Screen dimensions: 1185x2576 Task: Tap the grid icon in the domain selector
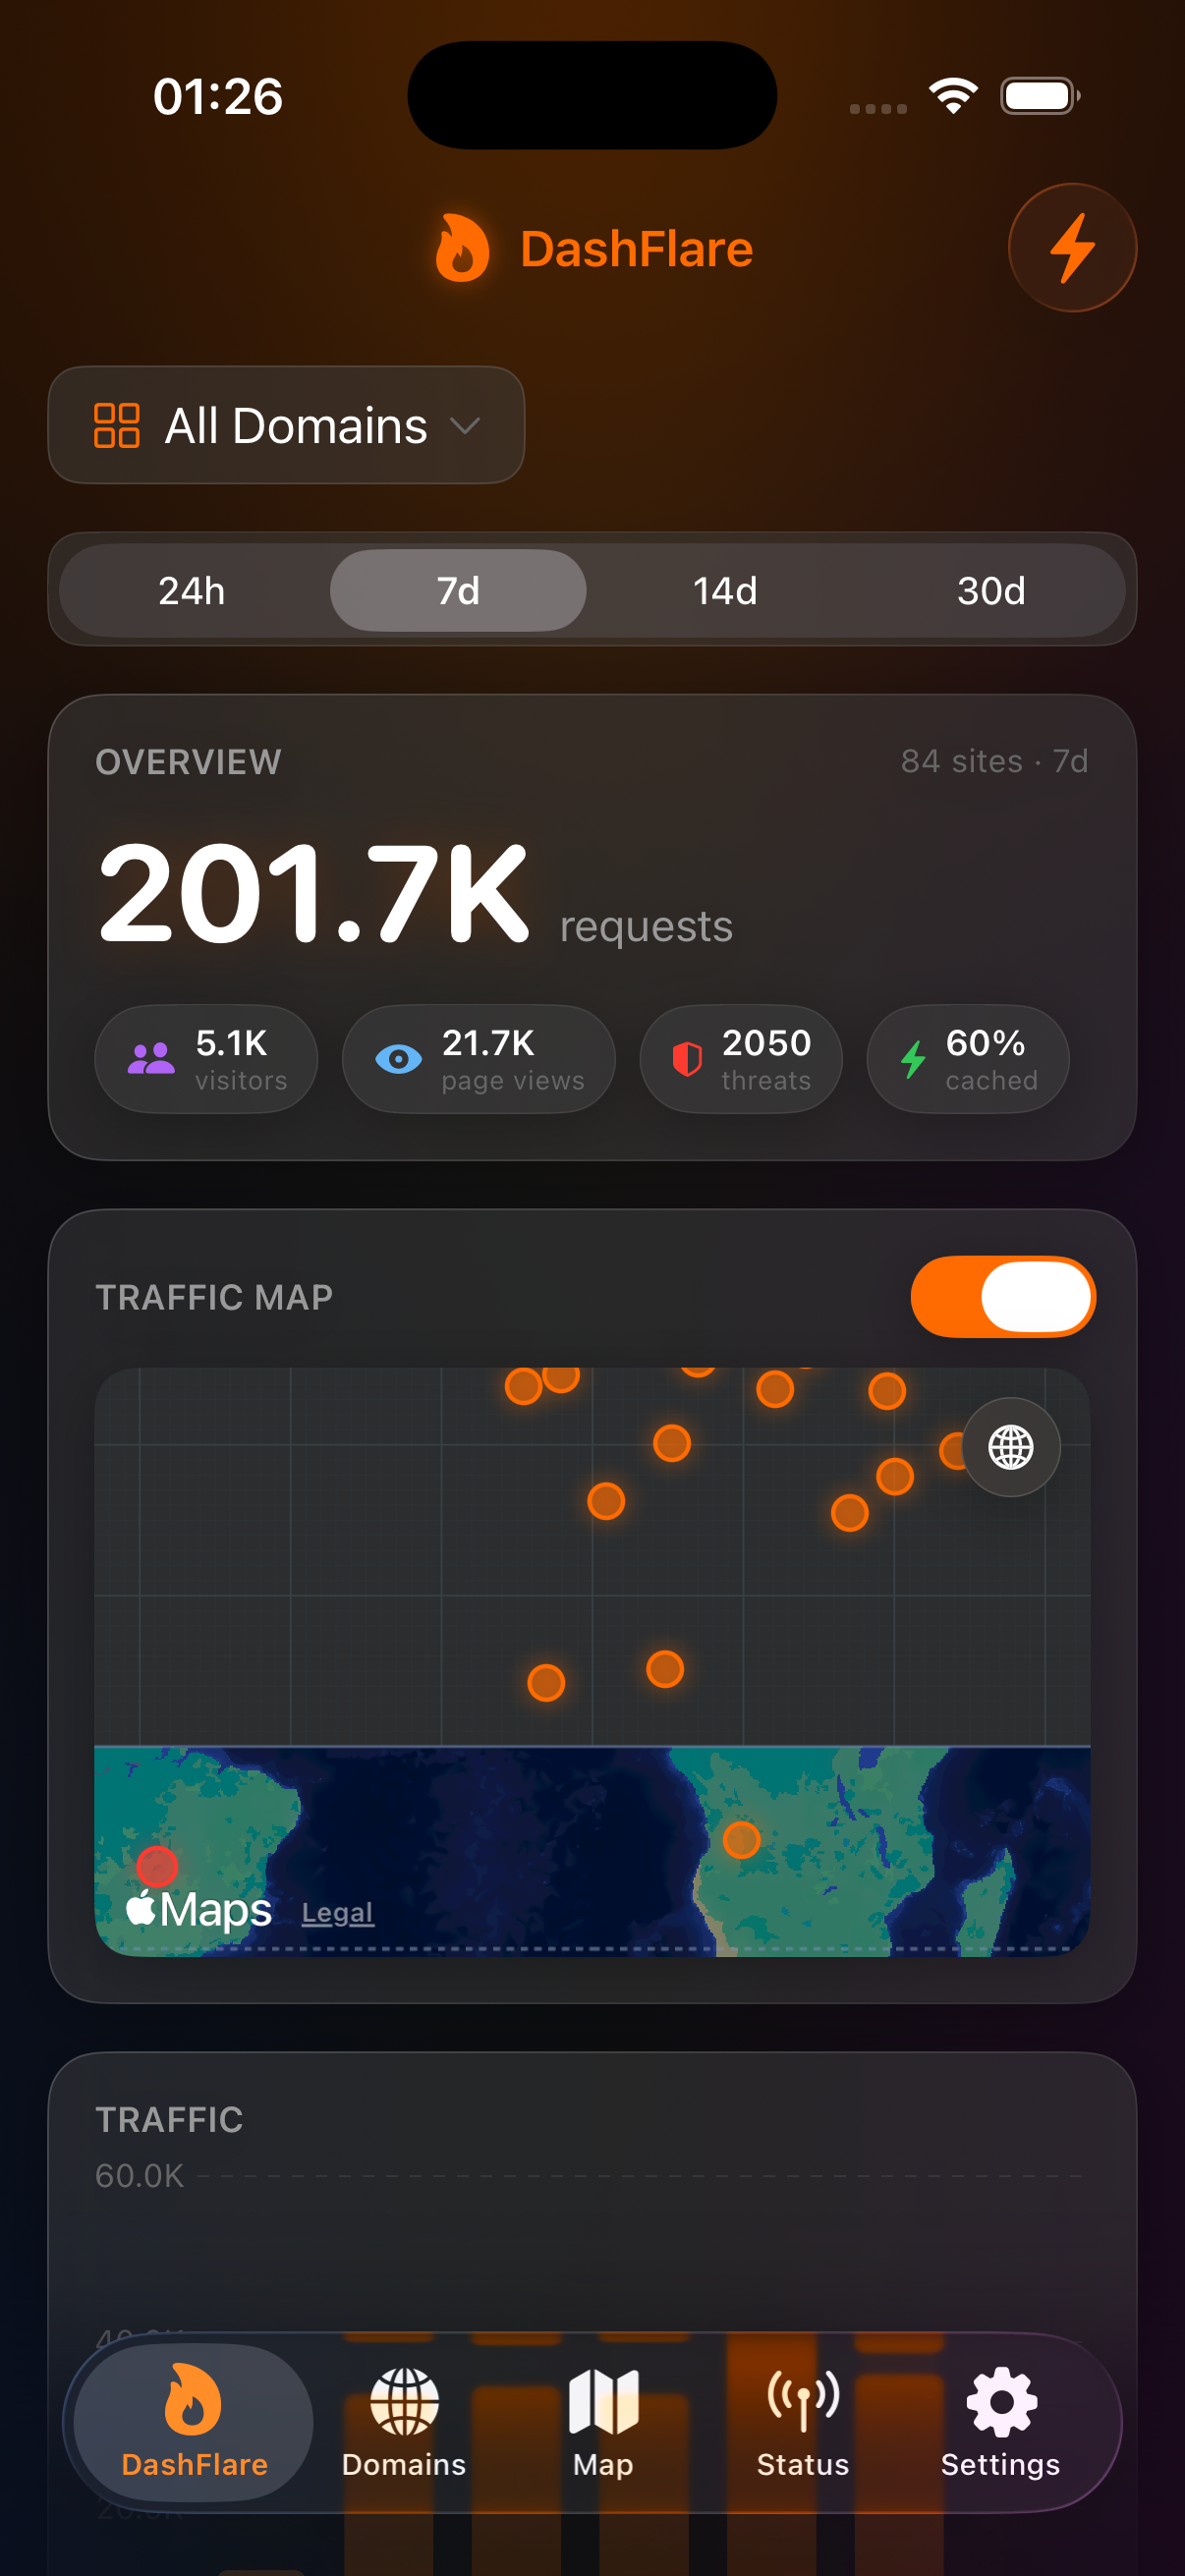[x=116, y=426]
